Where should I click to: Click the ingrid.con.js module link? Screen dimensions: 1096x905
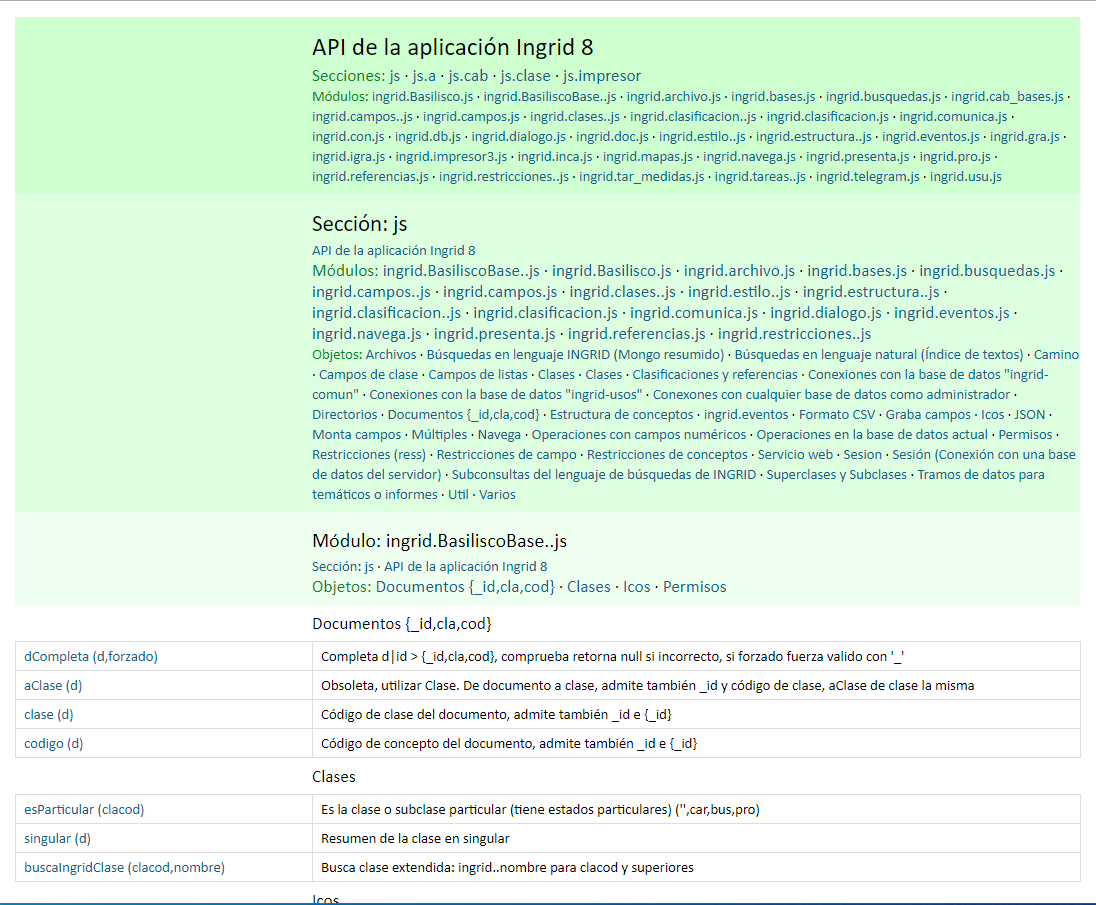348,136
